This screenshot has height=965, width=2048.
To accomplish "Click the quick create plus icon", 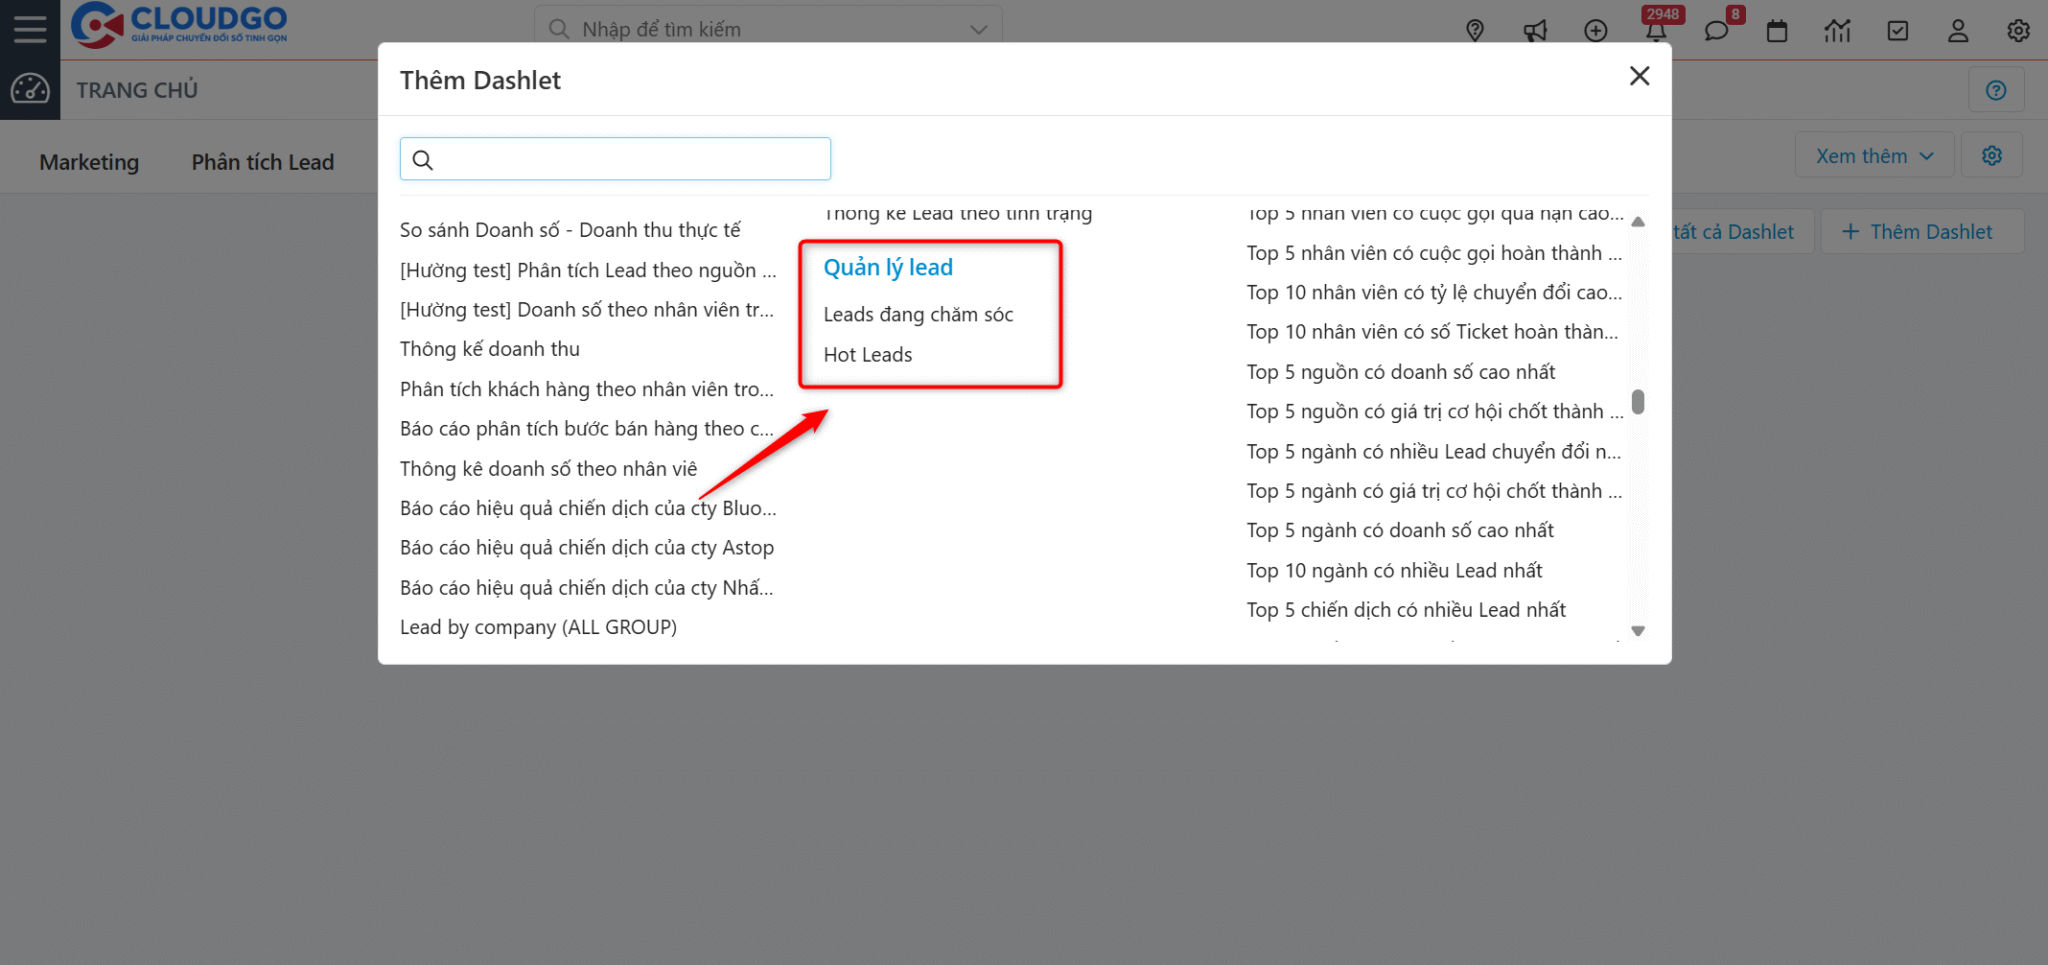I will pos(1596,31).
